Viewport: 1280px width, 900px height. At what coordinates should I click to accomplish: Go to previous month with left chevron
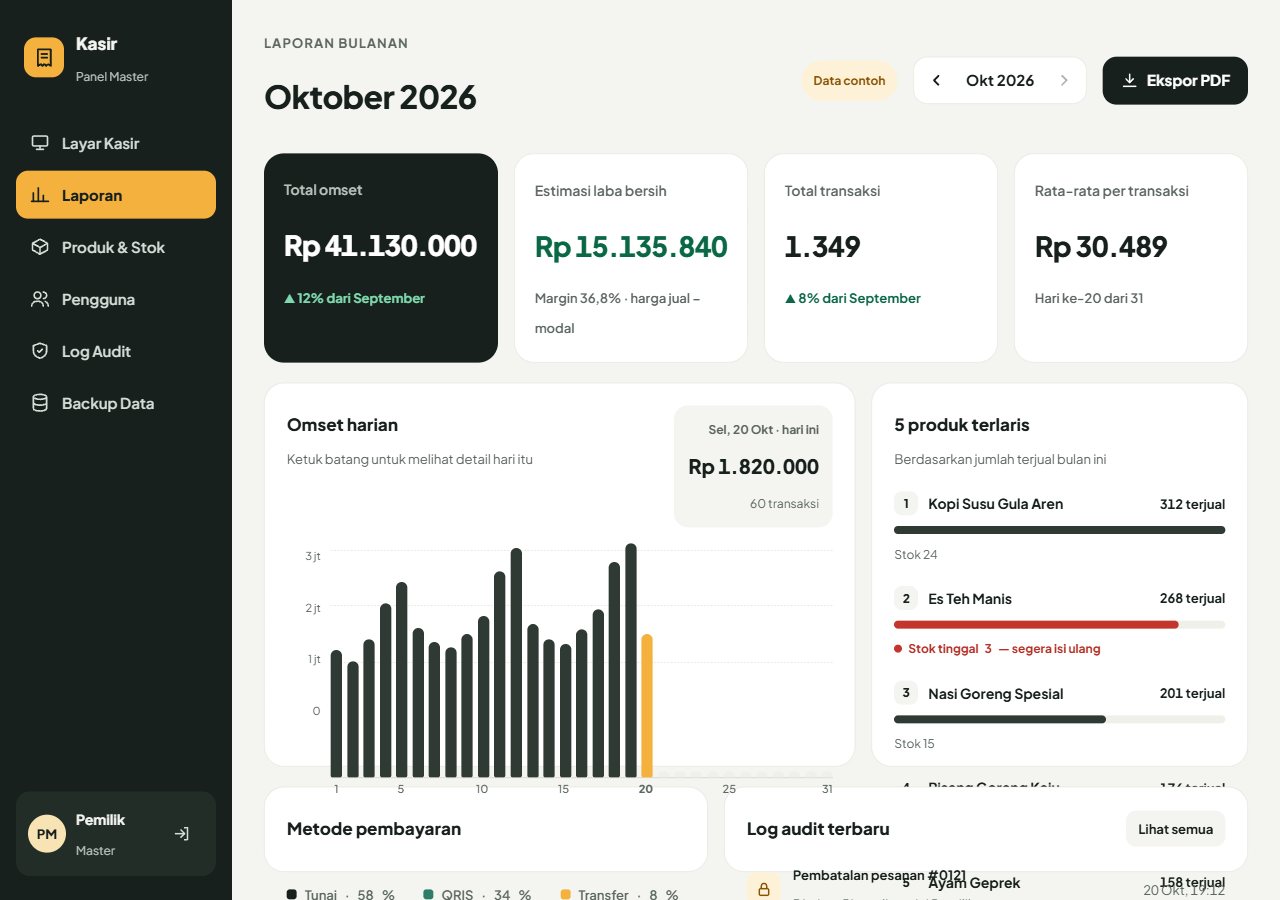tap(936, 80)
